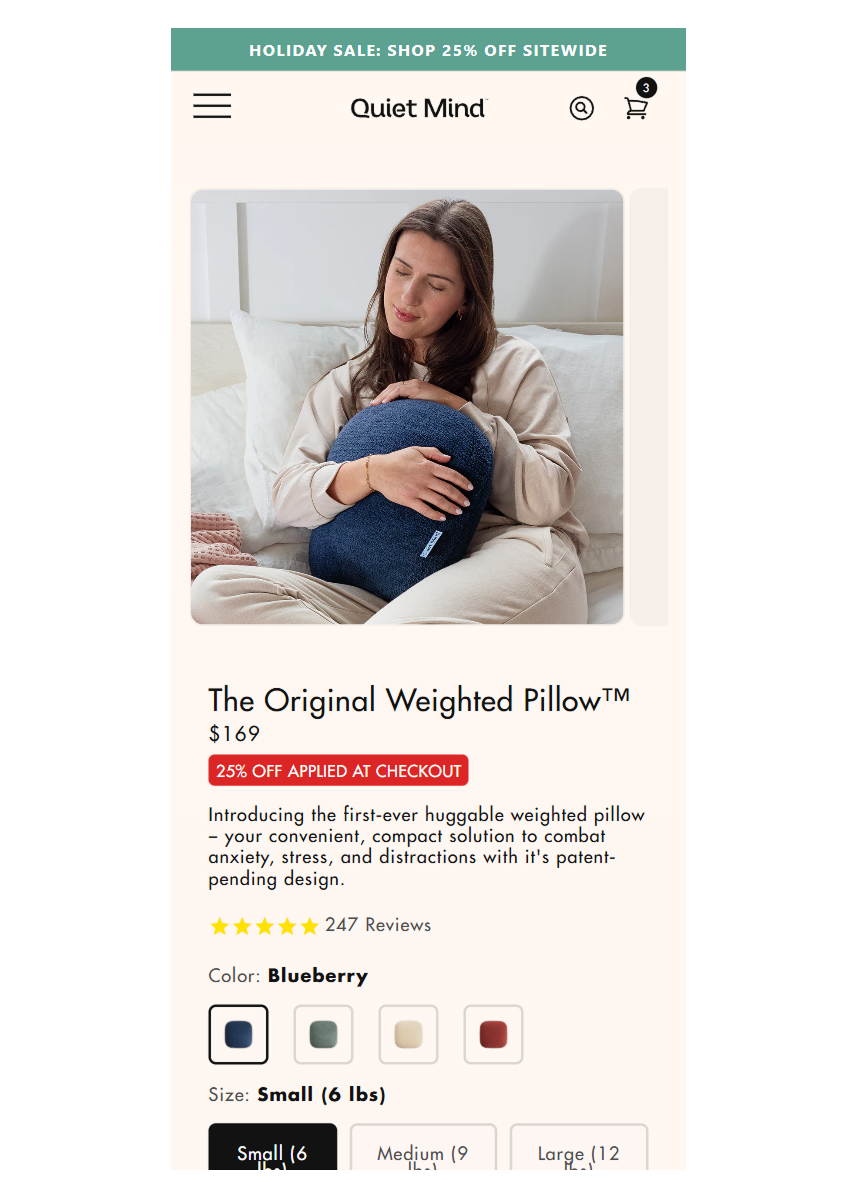Pick the cream color swatch
Viewport: 856px width, 1197px height.
pos(409,1034)
